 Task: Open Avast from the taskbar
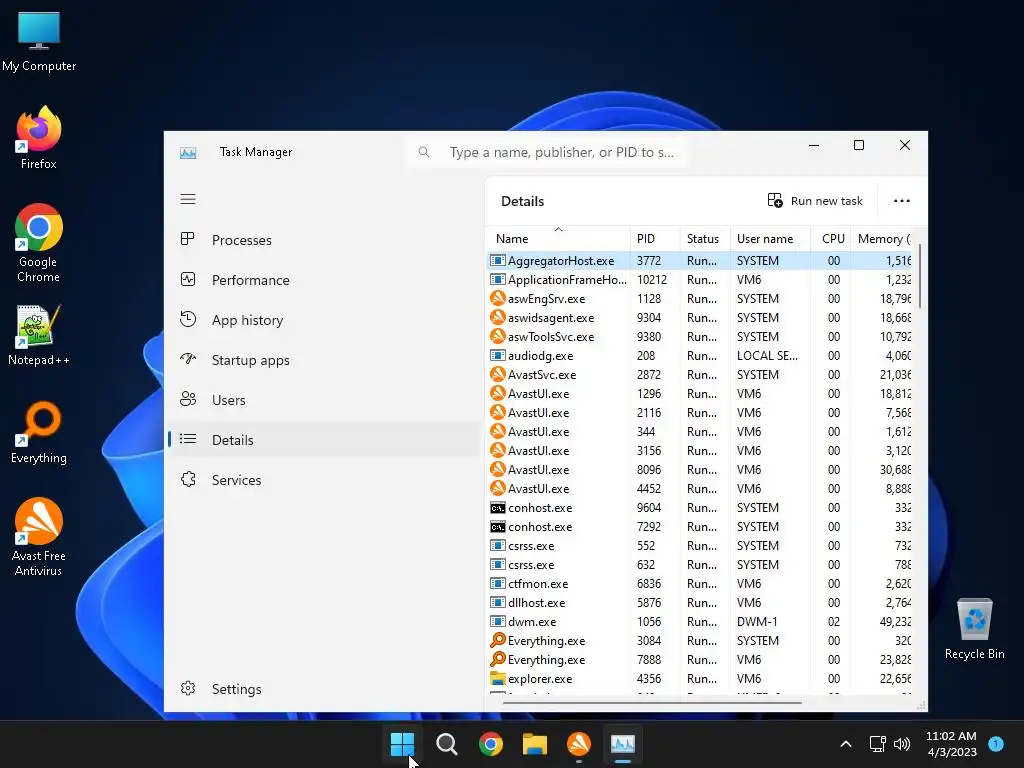click(x=579, y=744)
